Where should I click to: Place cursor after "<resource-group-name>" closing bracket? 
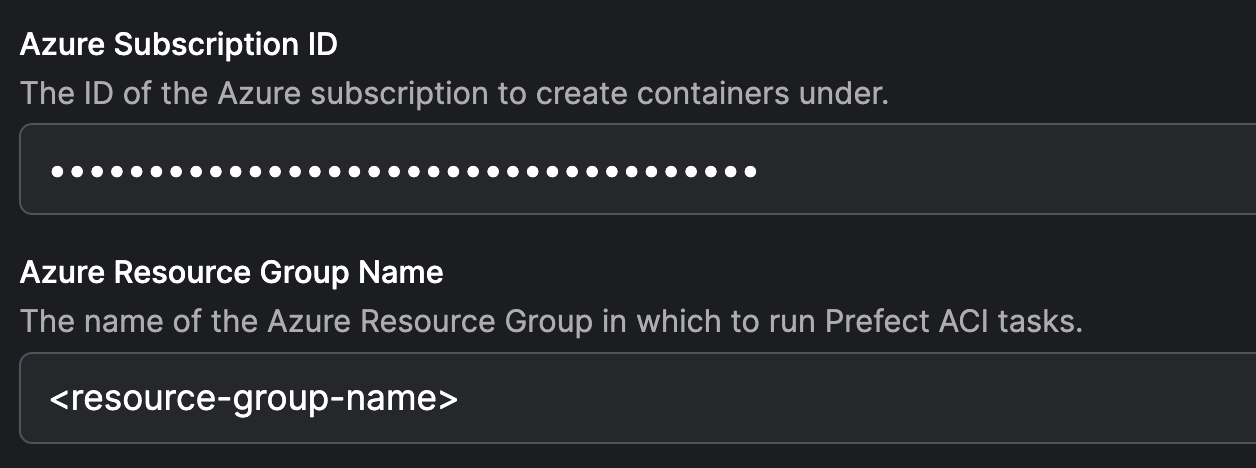(460, 399)
